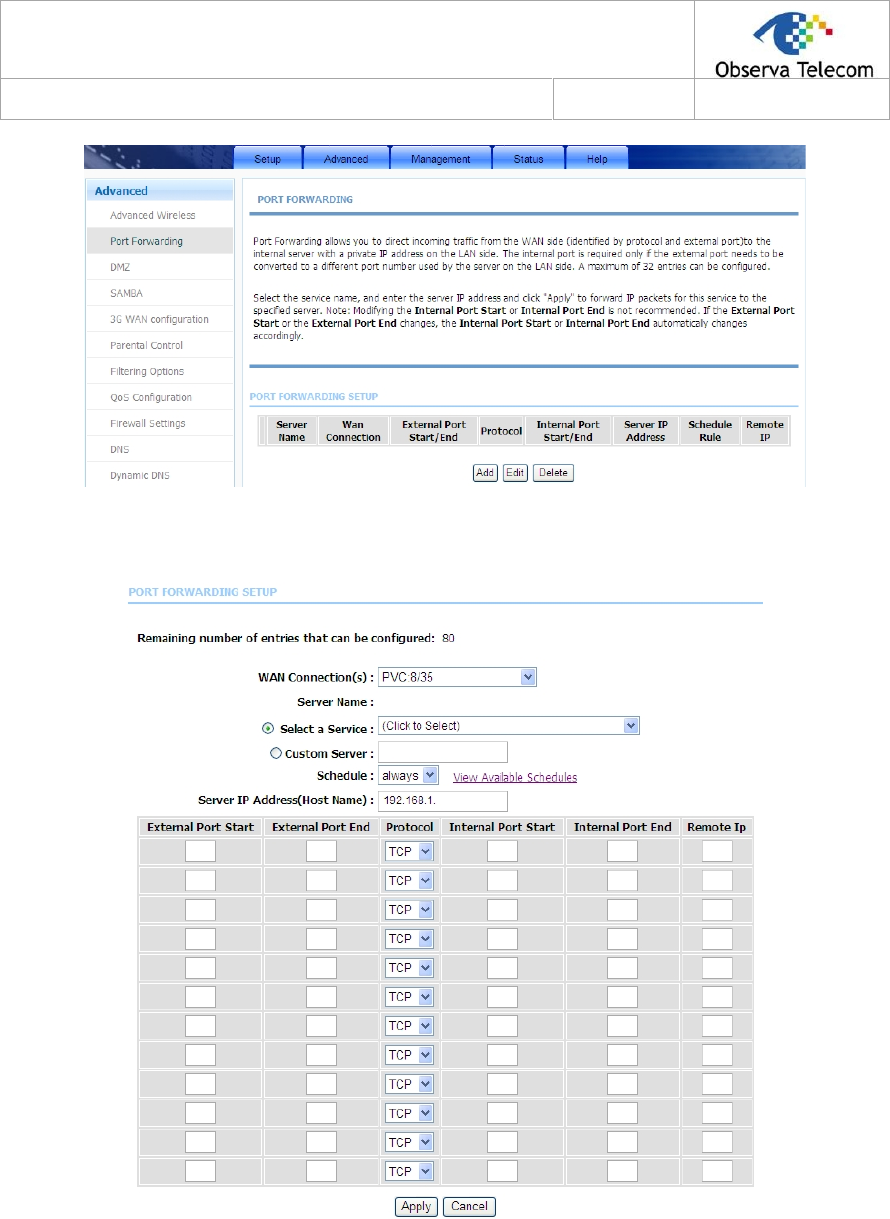Focus last row External Port Start field
The height and width of the screenshot is (1219, 890).
(201, 1171)
